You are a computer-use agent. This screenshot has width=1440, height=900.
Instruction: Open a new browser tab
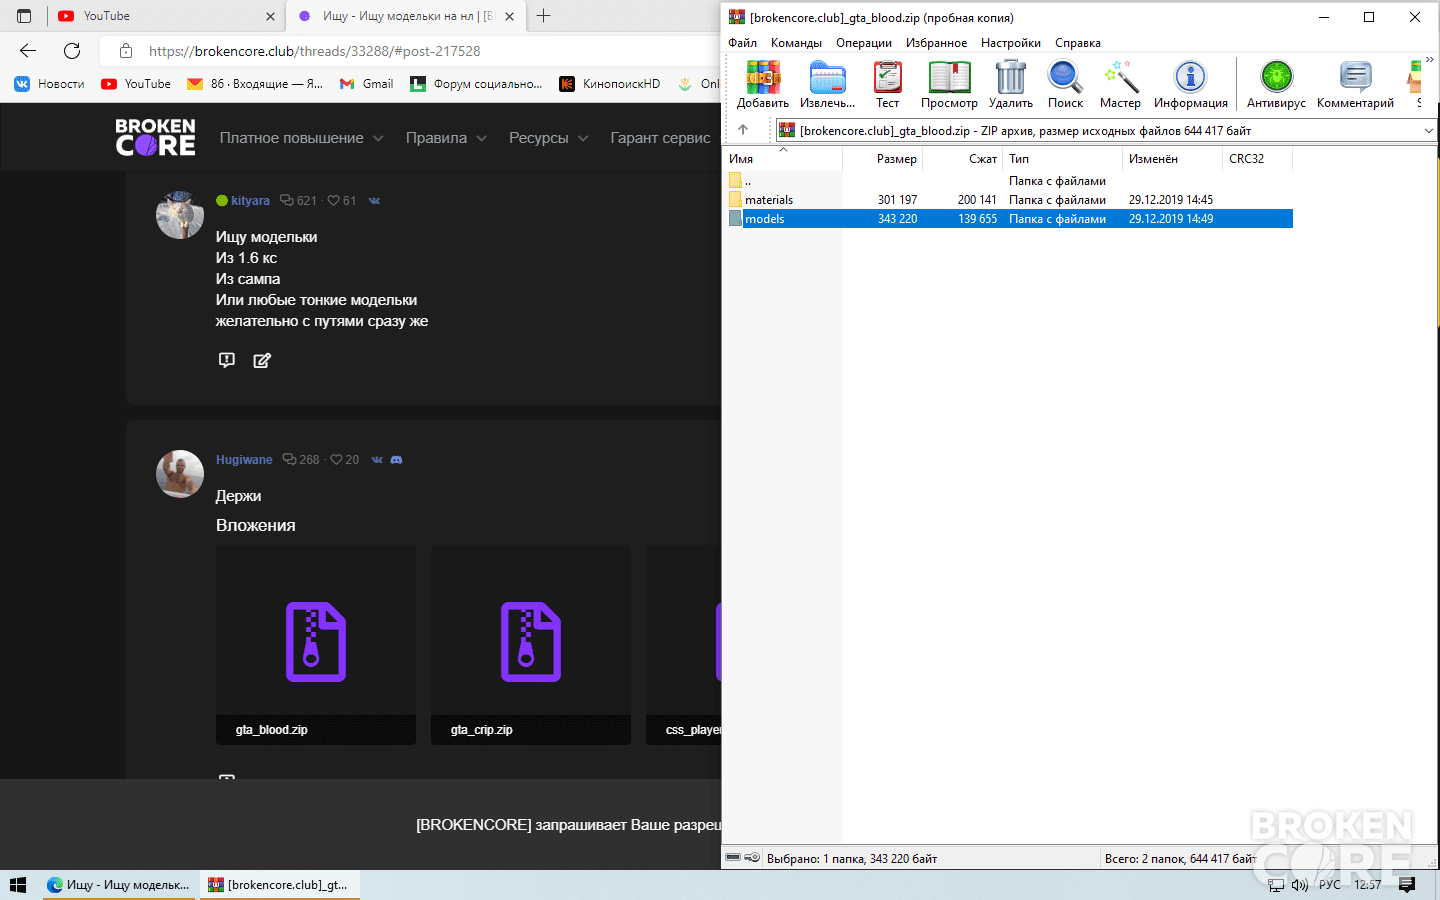[544, 16]
